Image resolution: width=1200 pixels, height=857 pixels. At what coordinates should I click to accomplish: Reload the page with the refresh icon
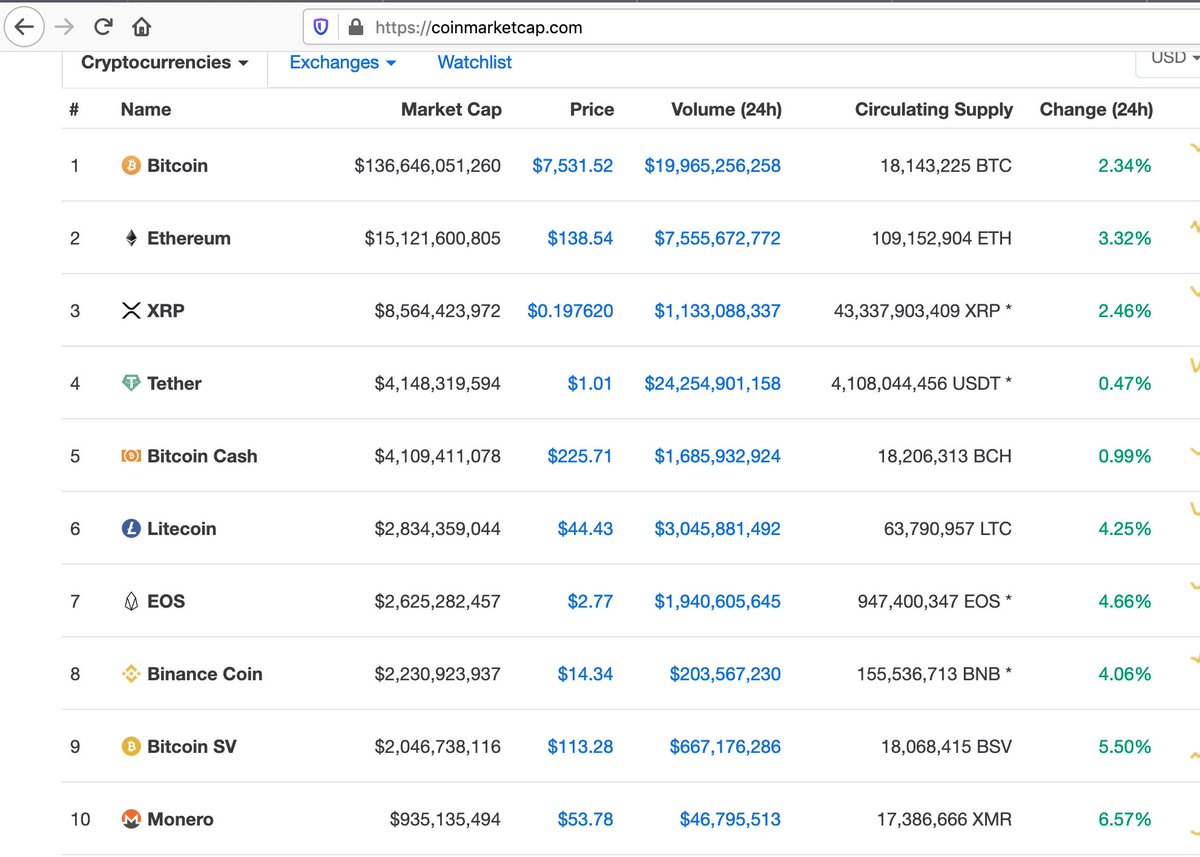click(103, 27)
